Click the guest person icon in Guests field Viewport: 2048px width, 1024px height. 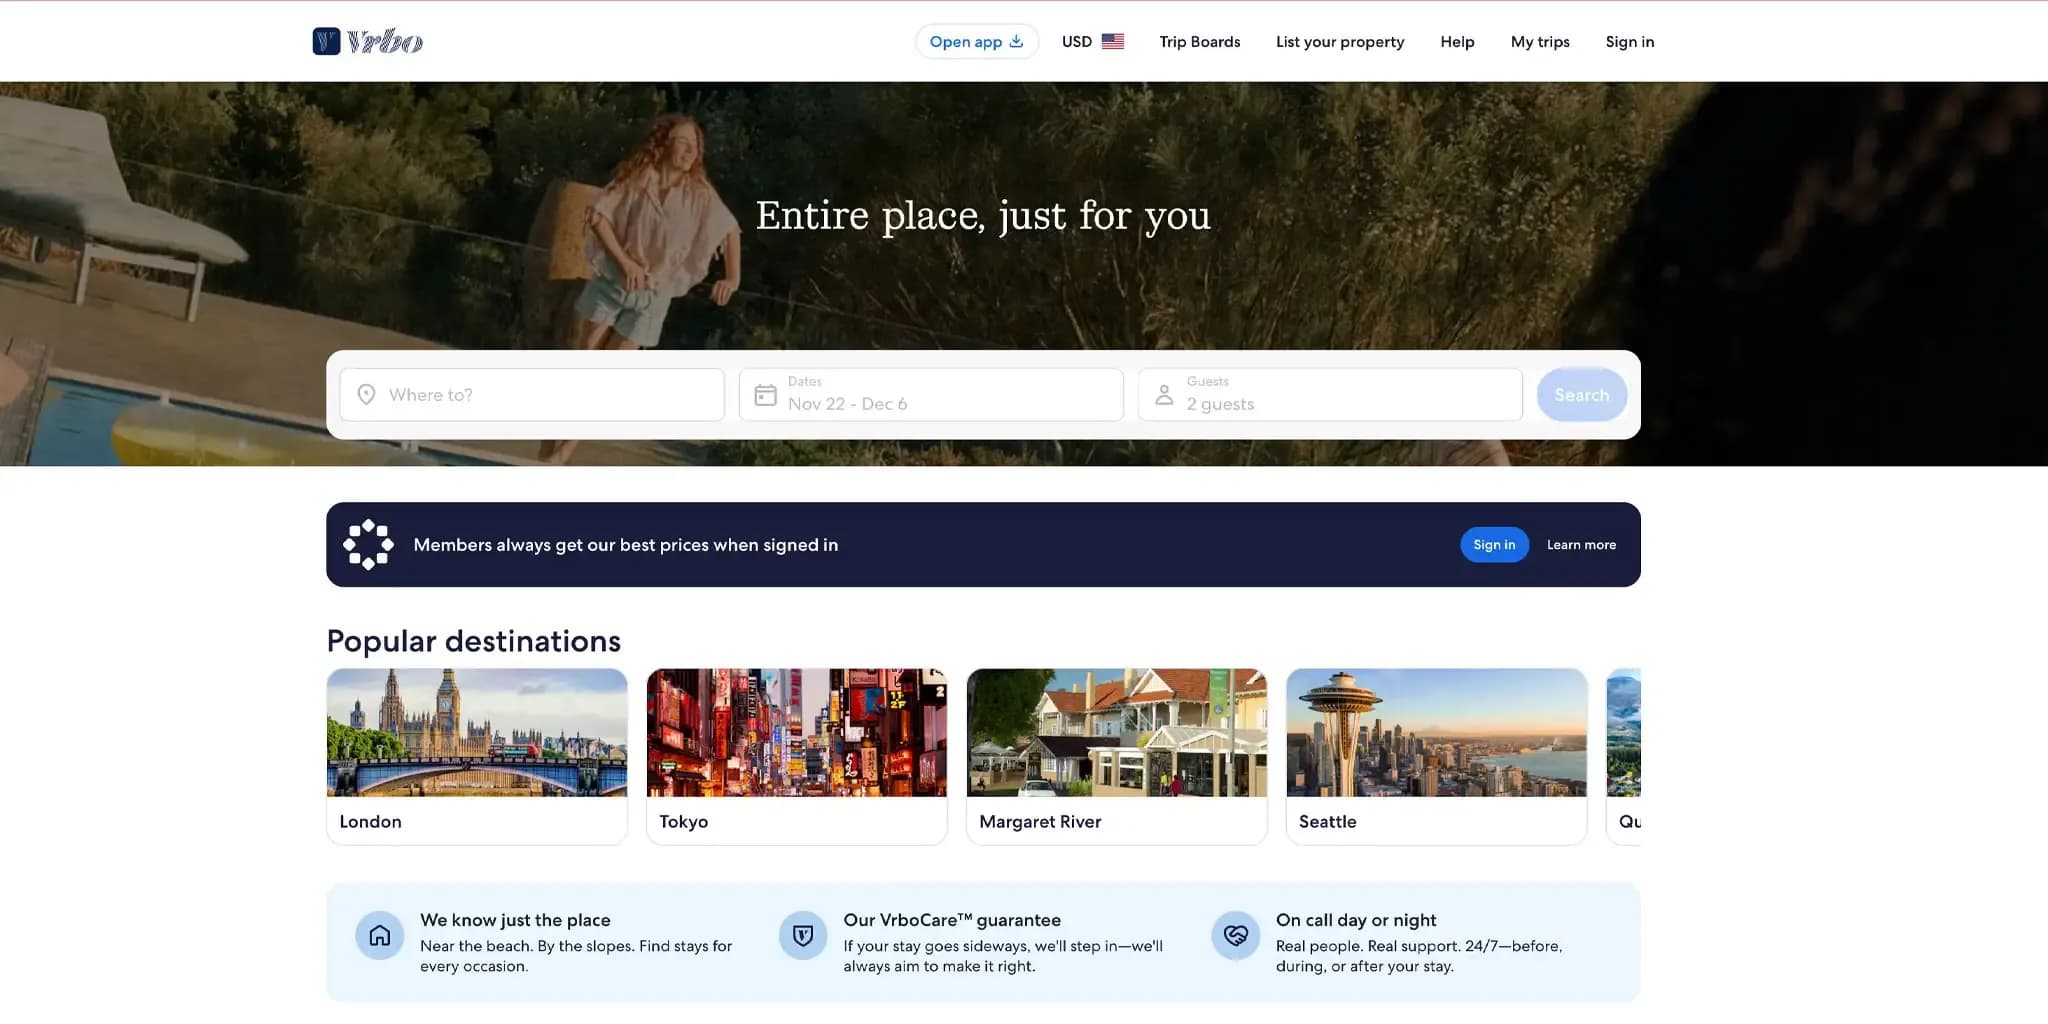(1164, 394)
